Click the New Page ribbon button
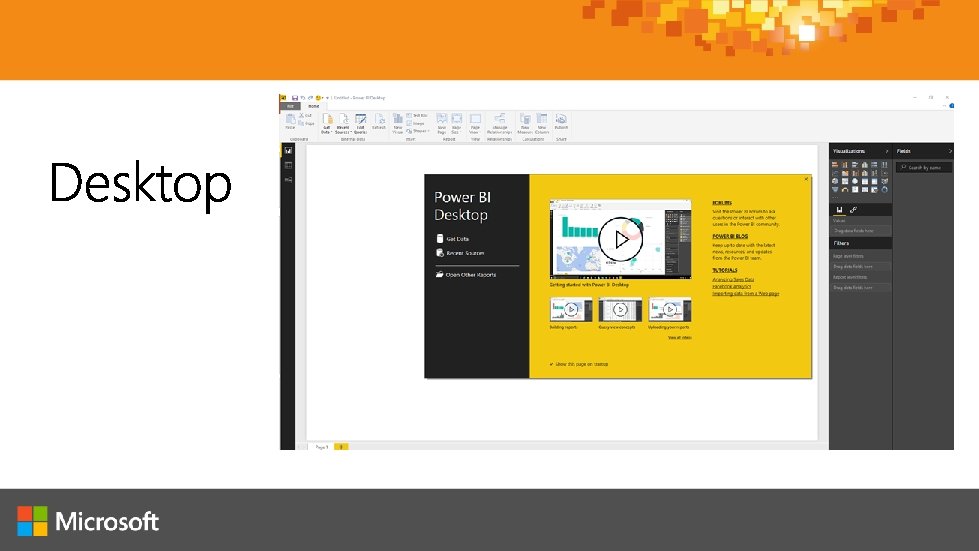 tap(441, 123)
